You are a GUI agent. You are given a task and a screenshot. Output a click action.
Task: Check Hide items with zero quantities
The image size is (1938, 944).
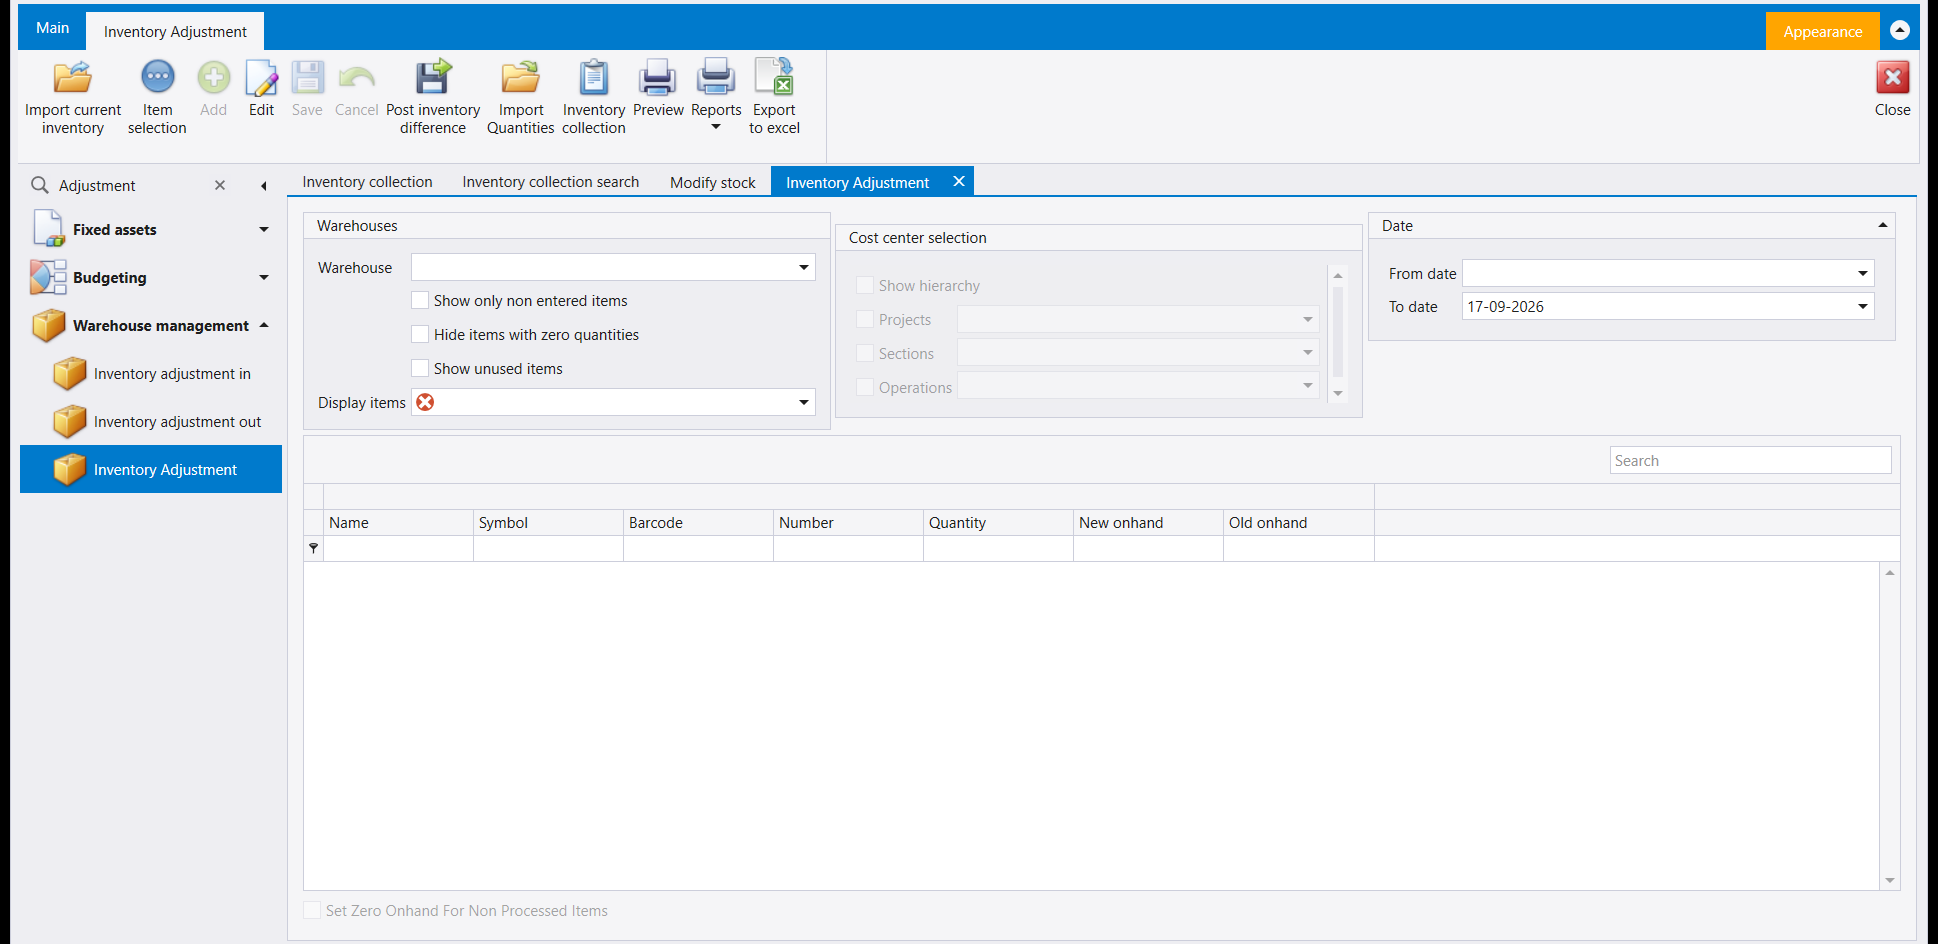click(x=420, y=334)
